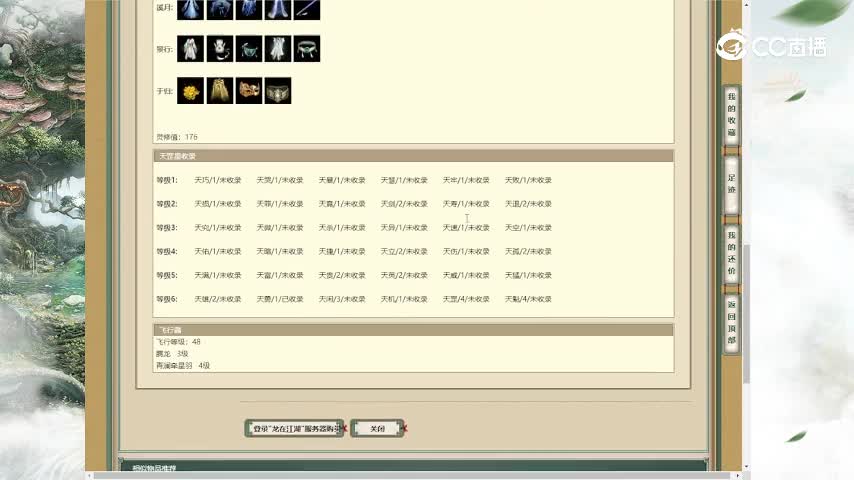Click the white vase-shaped ornament icon
This screenshot has height=480, width=854.
coord(220,48)
